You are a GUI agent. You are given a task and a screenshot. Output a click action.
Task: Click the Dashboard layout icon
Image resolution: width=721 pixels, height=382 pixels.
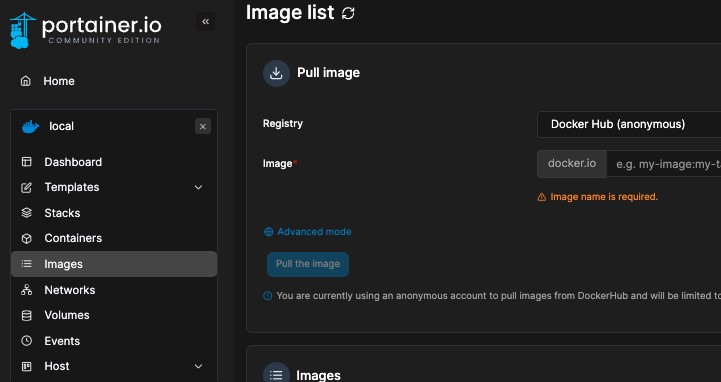coord(27,162)
